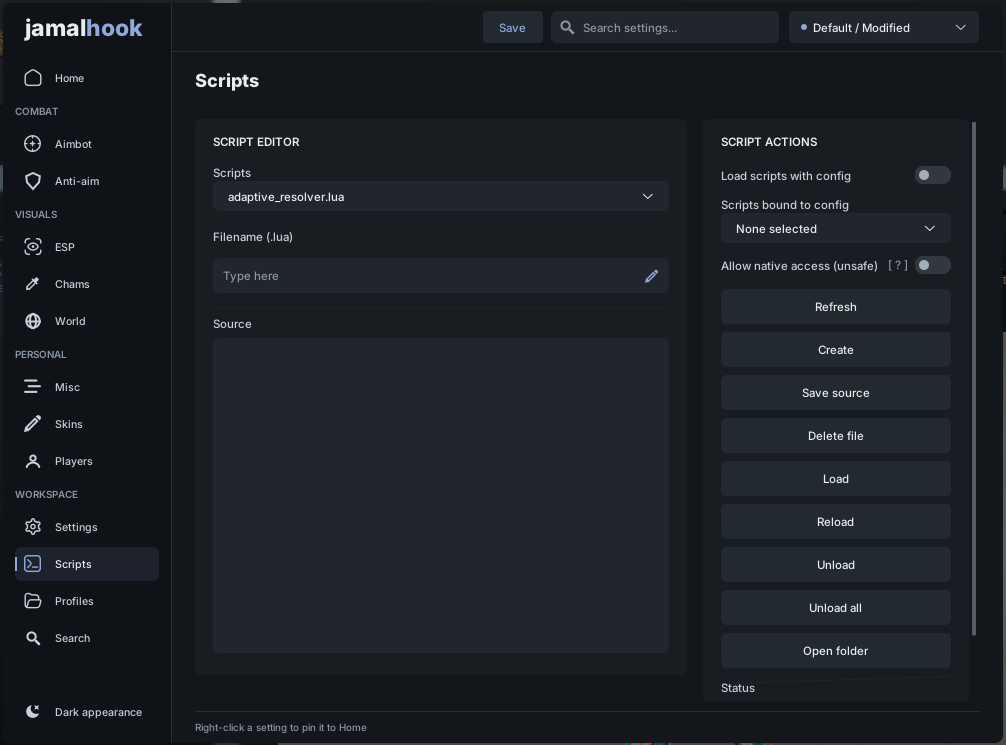Click the Create script button
Viewport: 1006px width, 745px height.
tap(835, 350)
